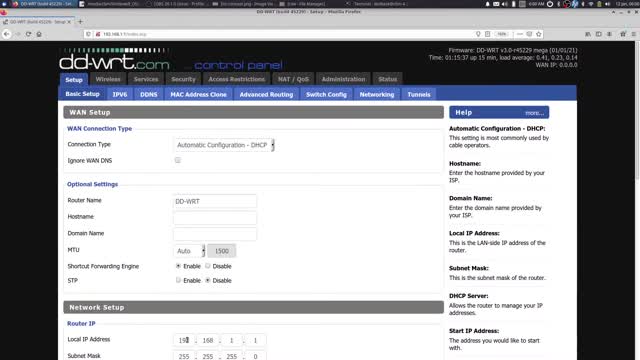Focus the Domain Name input field

(215, 234)
